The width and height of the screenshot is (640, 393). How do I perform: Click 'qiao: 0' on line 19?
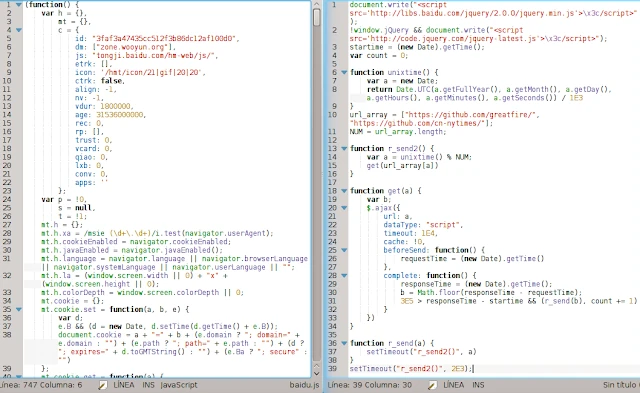pyautogui.click(x=91, y=157)
